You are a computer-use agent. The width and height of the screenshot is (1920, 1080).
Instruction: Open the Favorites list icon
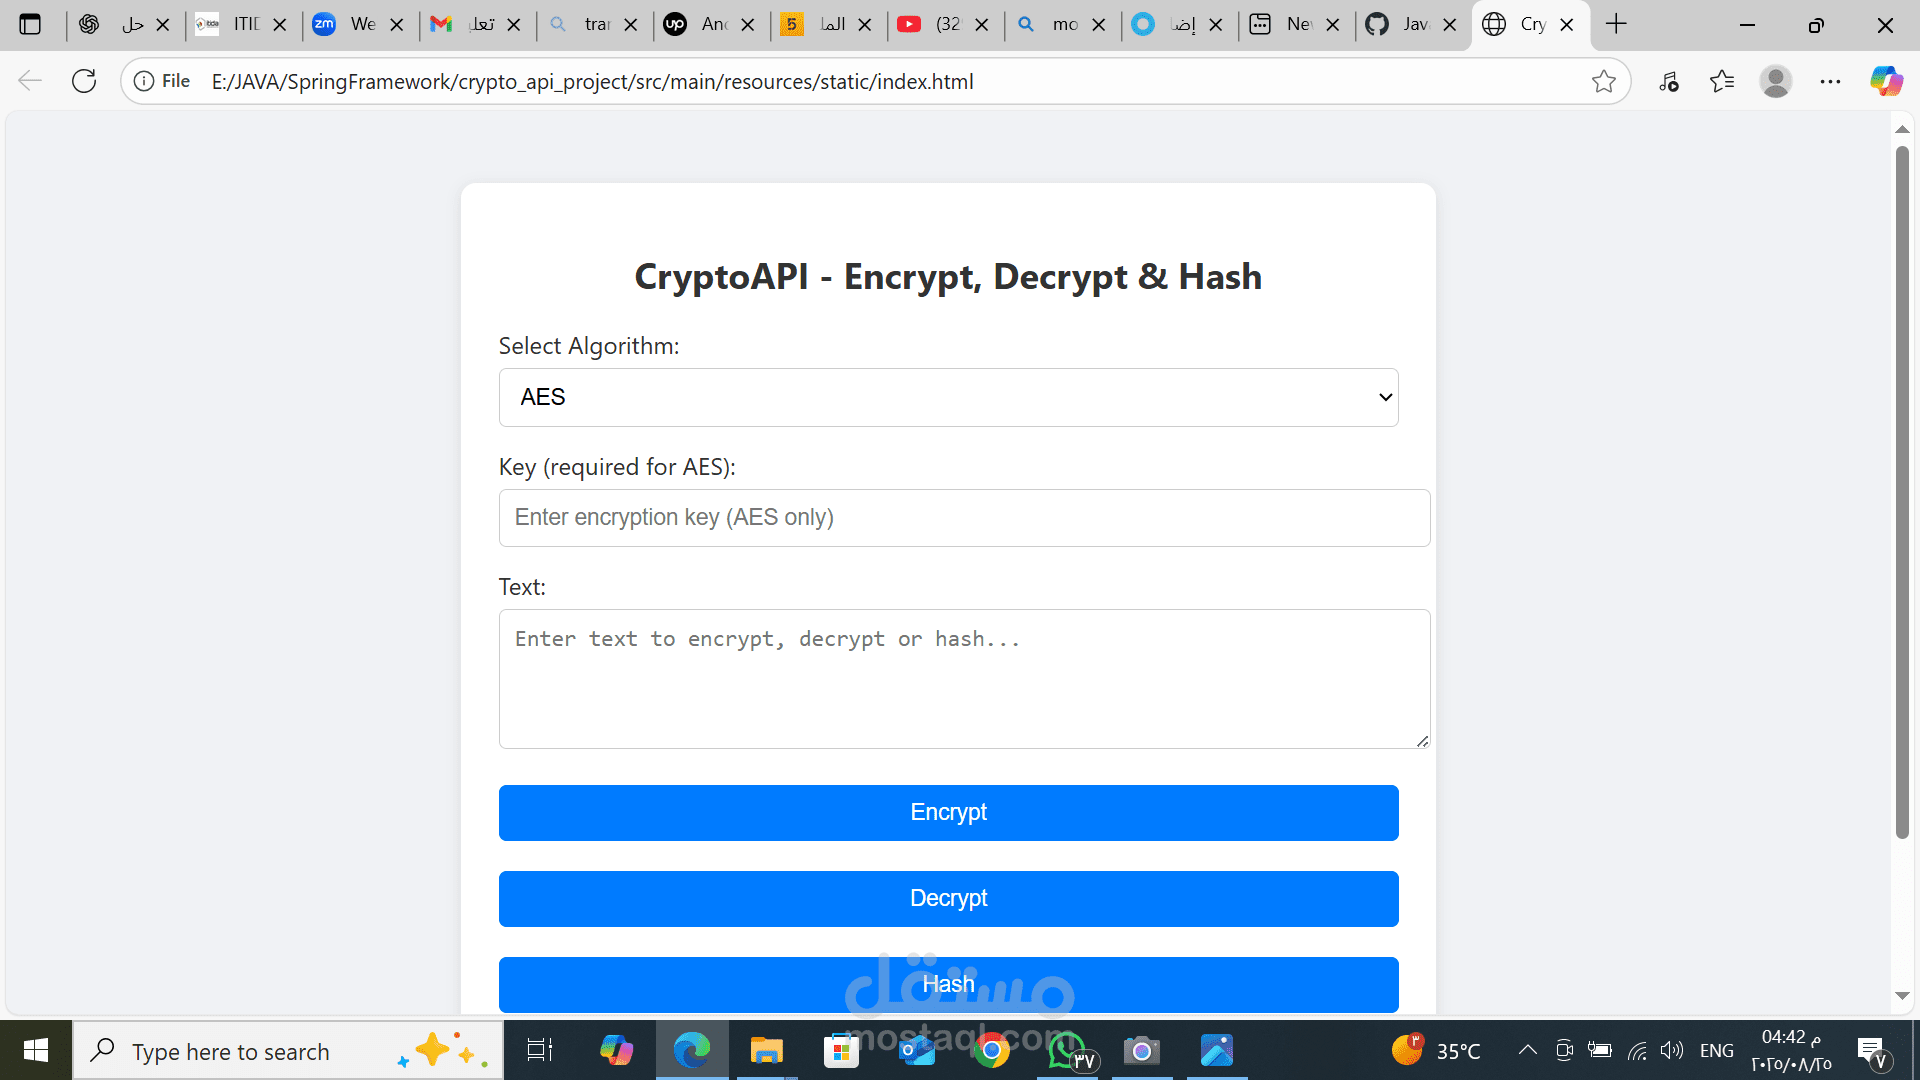click(1722, 81)
